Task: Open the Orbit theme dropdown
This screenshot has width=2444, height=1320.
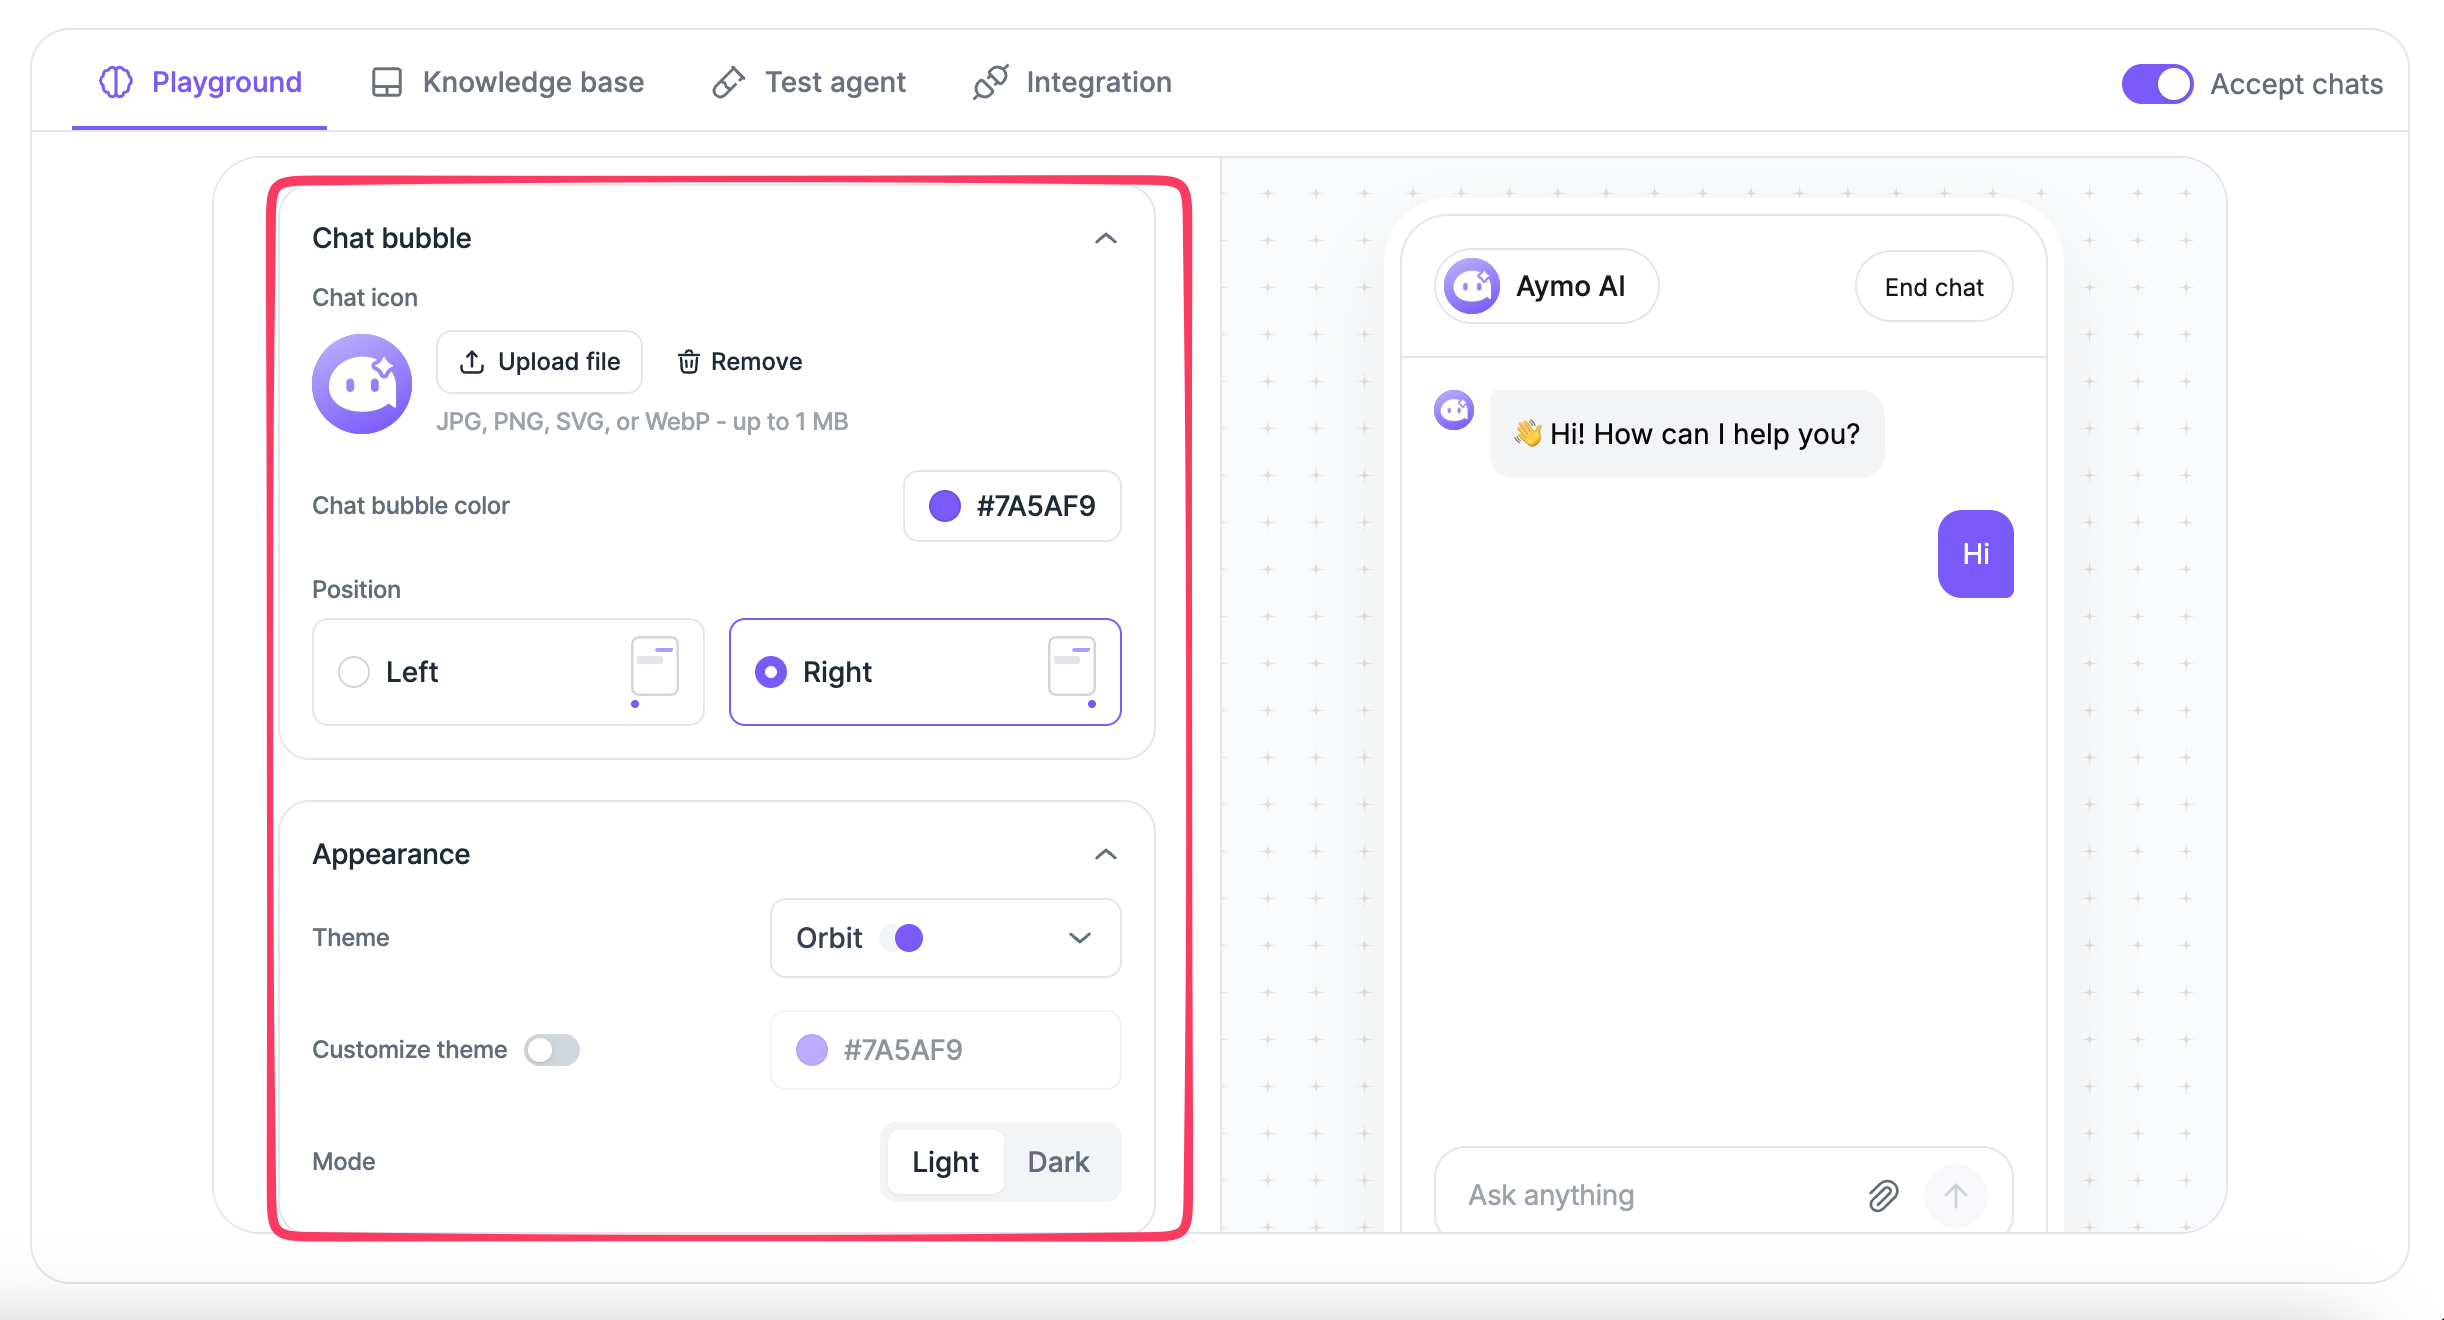Action: 945,938
